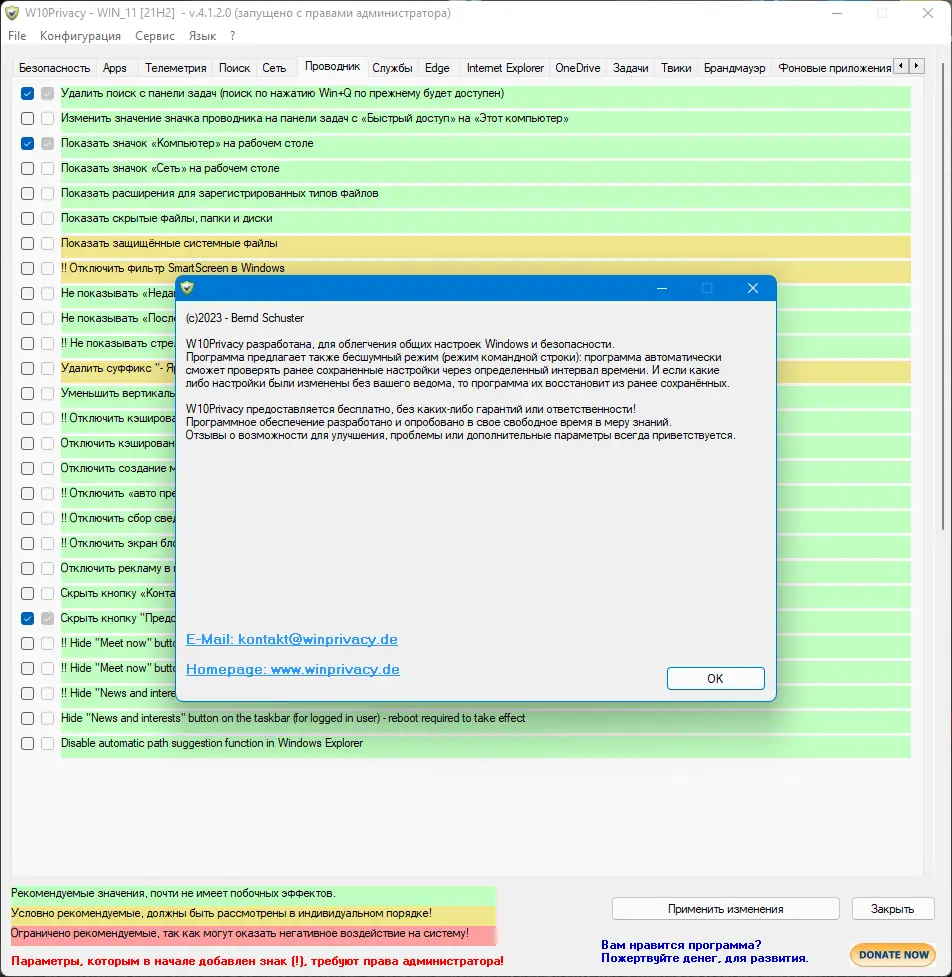This screenshot has height=977, width=952.
Task: Click OK in the About dialog
Action: [x=715, y=679]
